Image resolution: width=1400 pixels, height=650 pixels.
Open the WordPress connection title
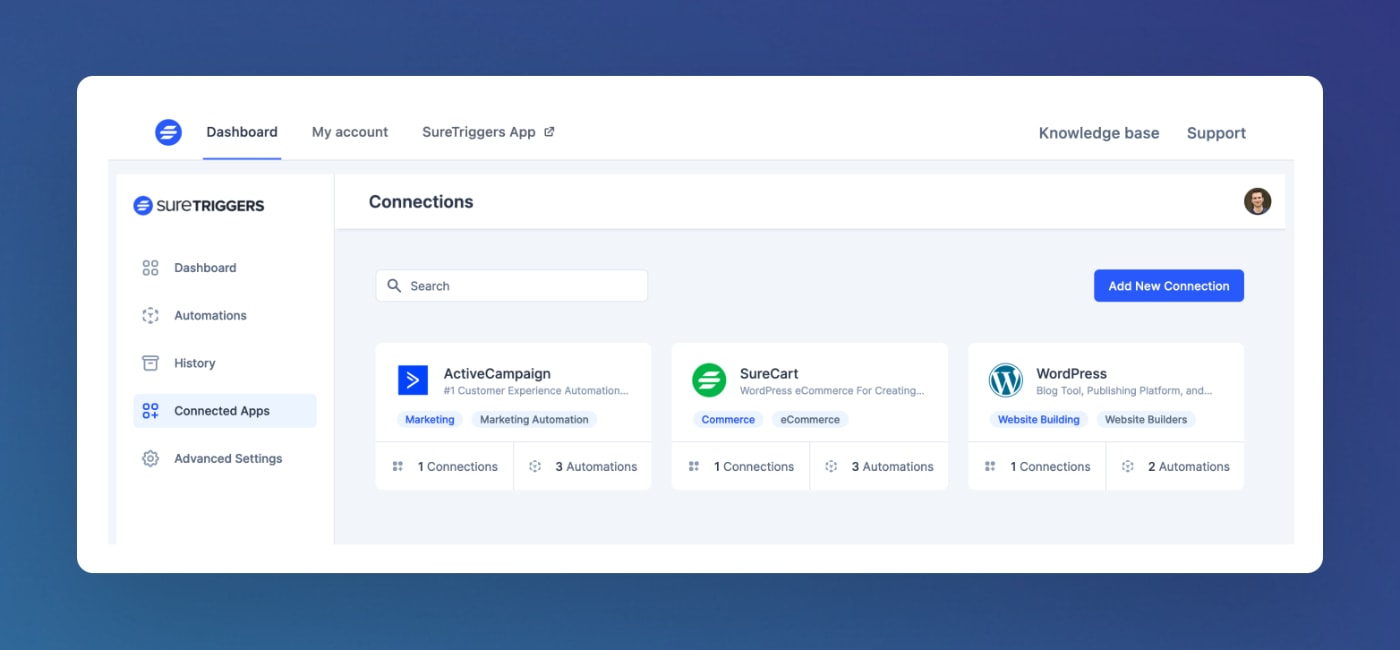[x=1071, y=374]
